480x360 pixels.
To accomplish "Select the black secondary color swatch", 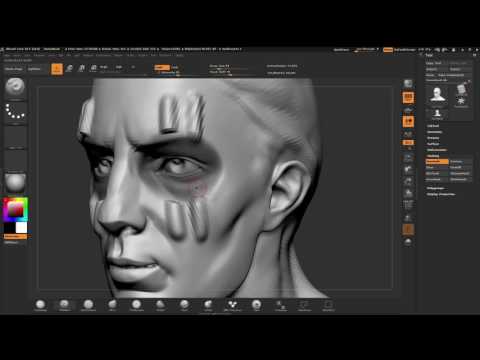I will point(10,228).
